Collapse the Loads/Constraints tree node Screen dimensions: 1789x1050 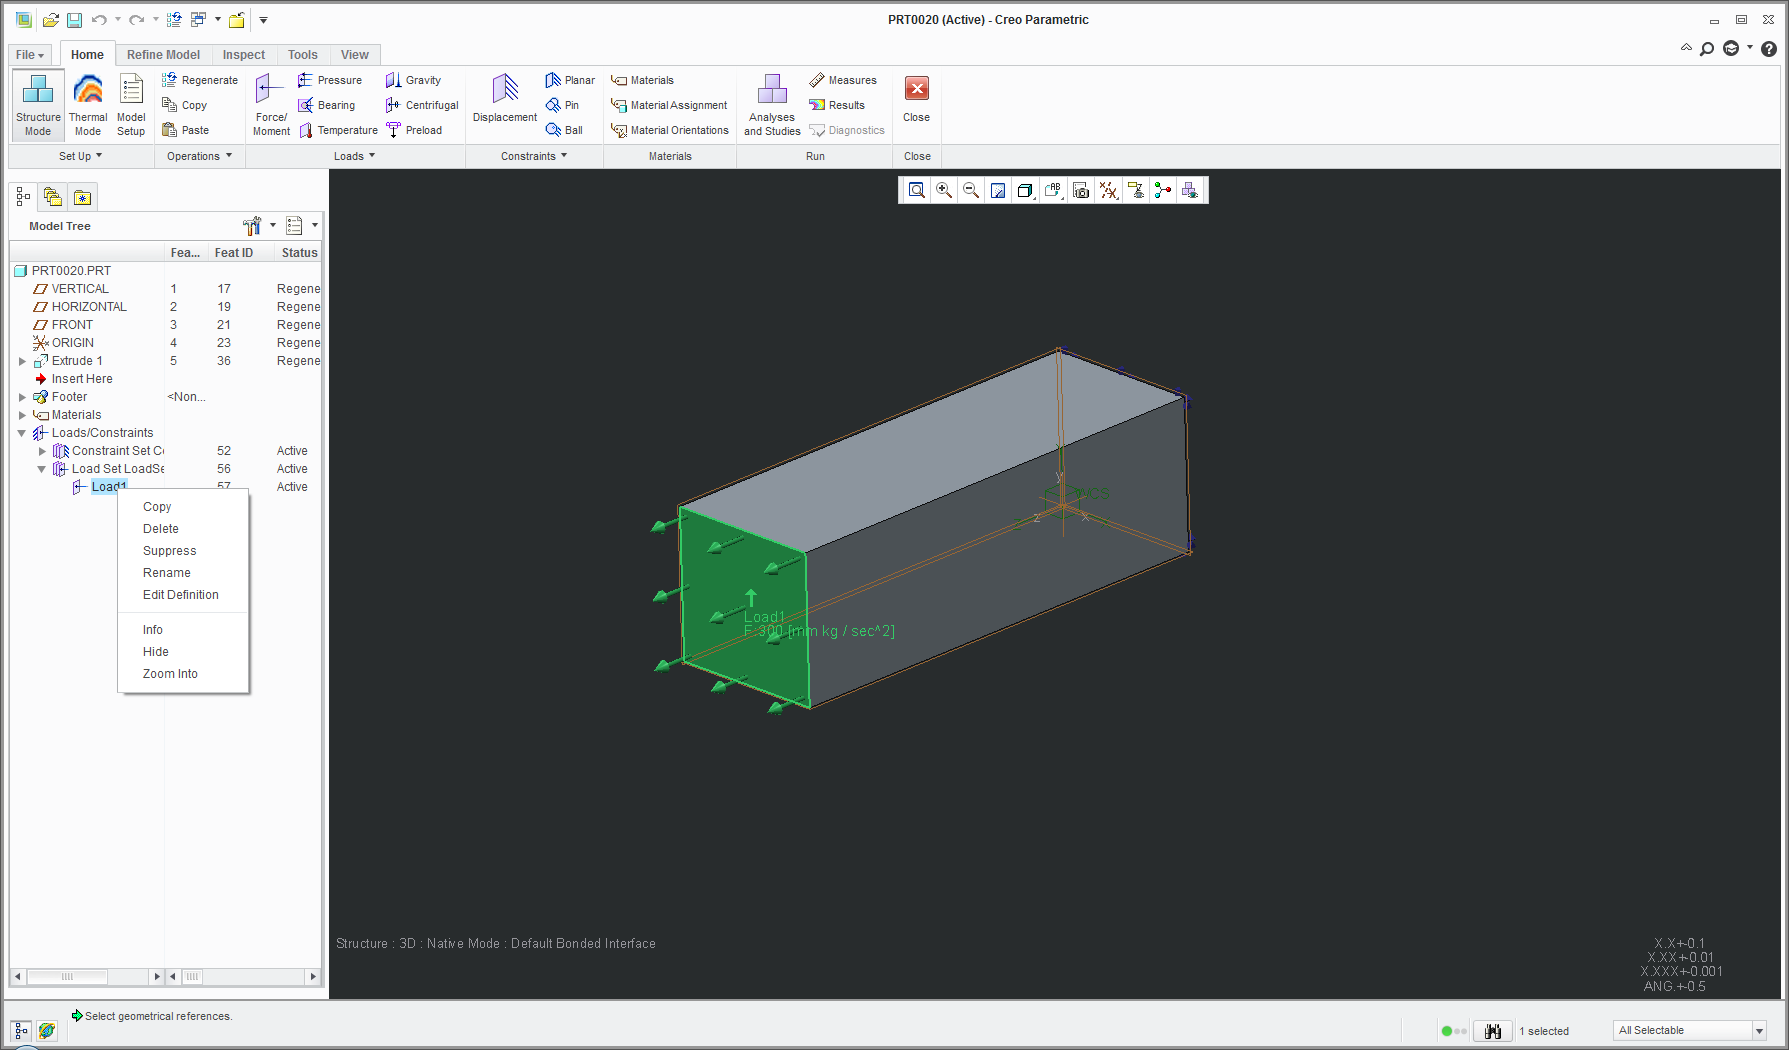coord(22,433)
